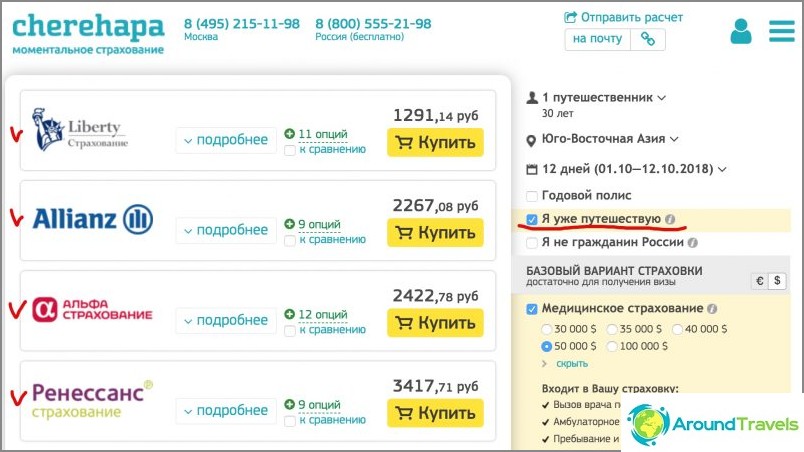Add Ренессанс policy to comparison checkbox
The width and height of the screenshot is (804, 452).
click(290, 421)
